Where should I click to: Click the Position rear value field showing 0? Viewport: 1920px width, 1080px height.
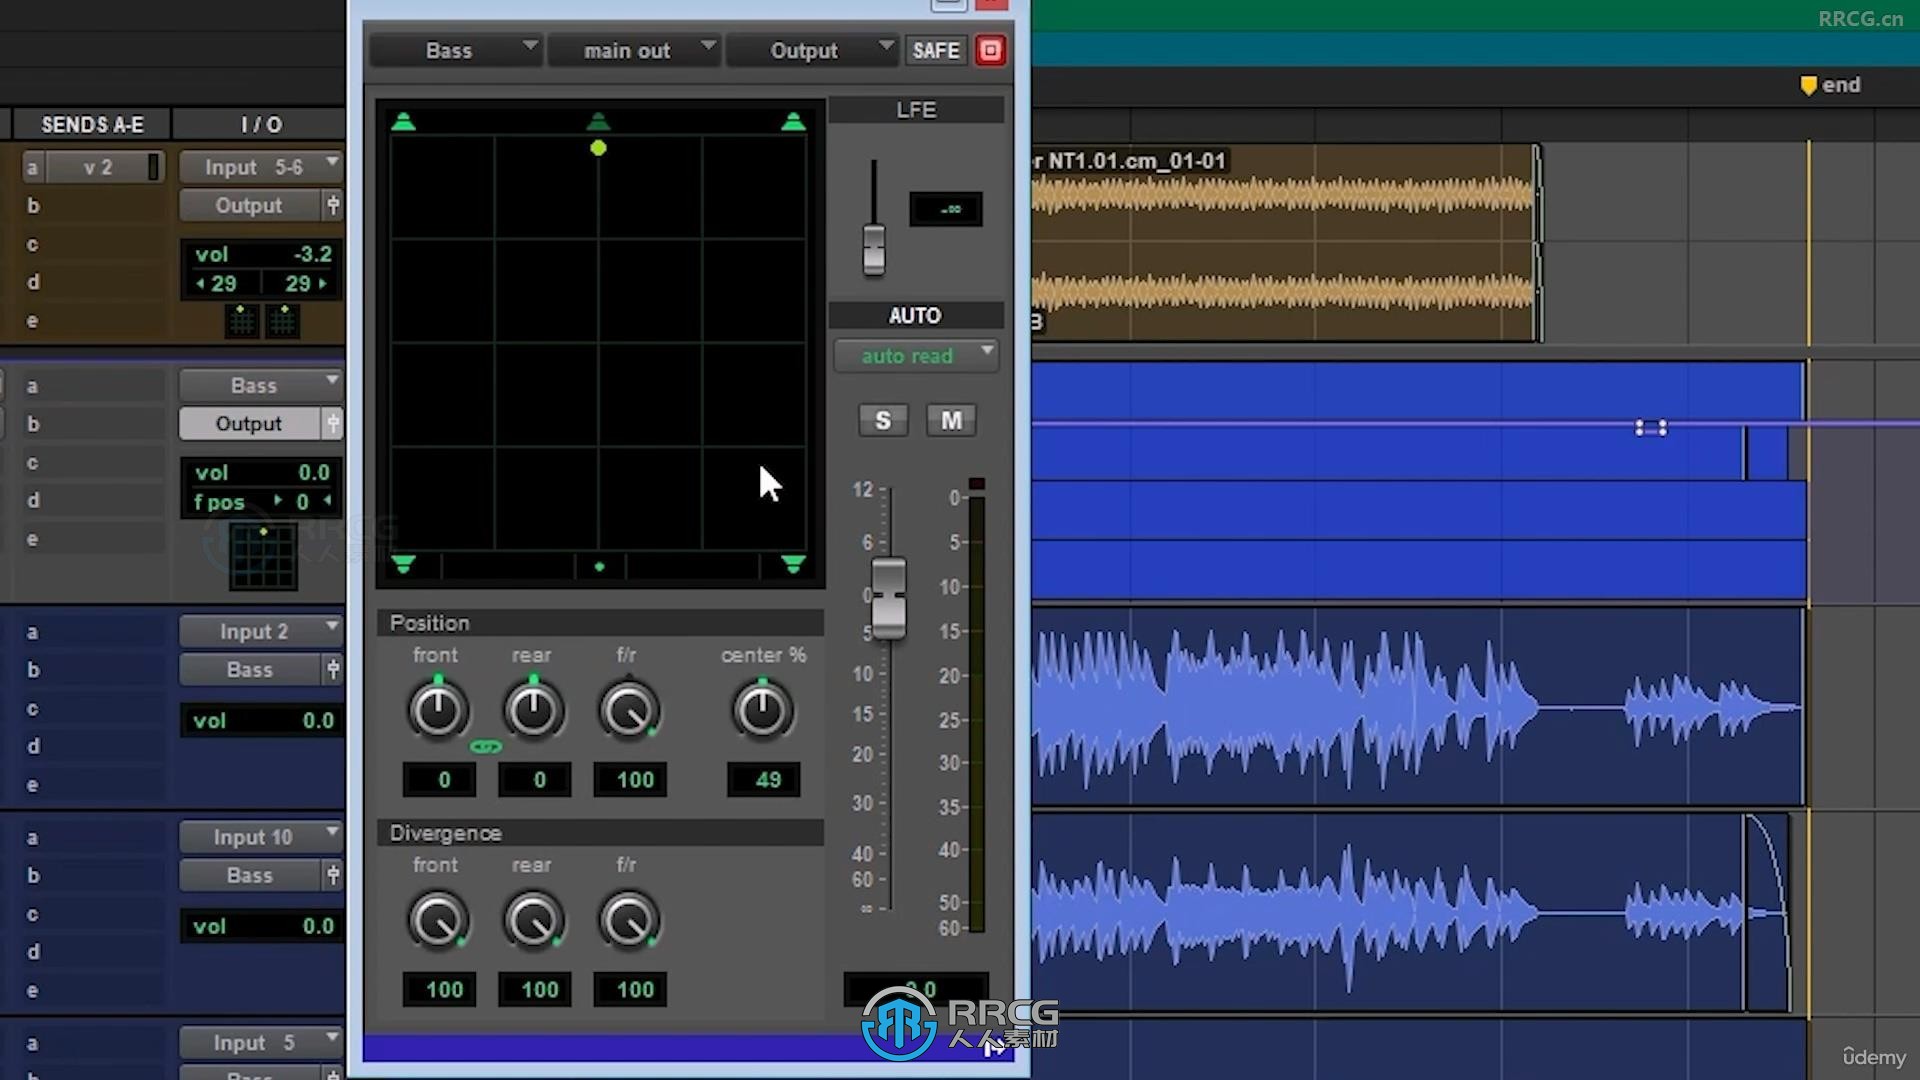[x=535, y=780]
